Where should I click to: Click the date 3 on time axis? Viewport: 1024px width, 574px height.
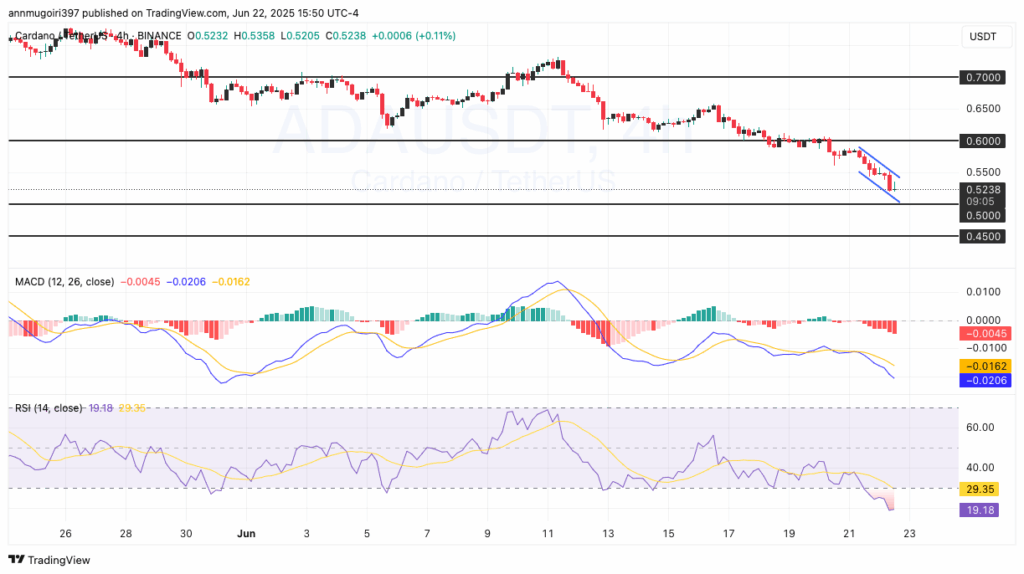point(306,534)
